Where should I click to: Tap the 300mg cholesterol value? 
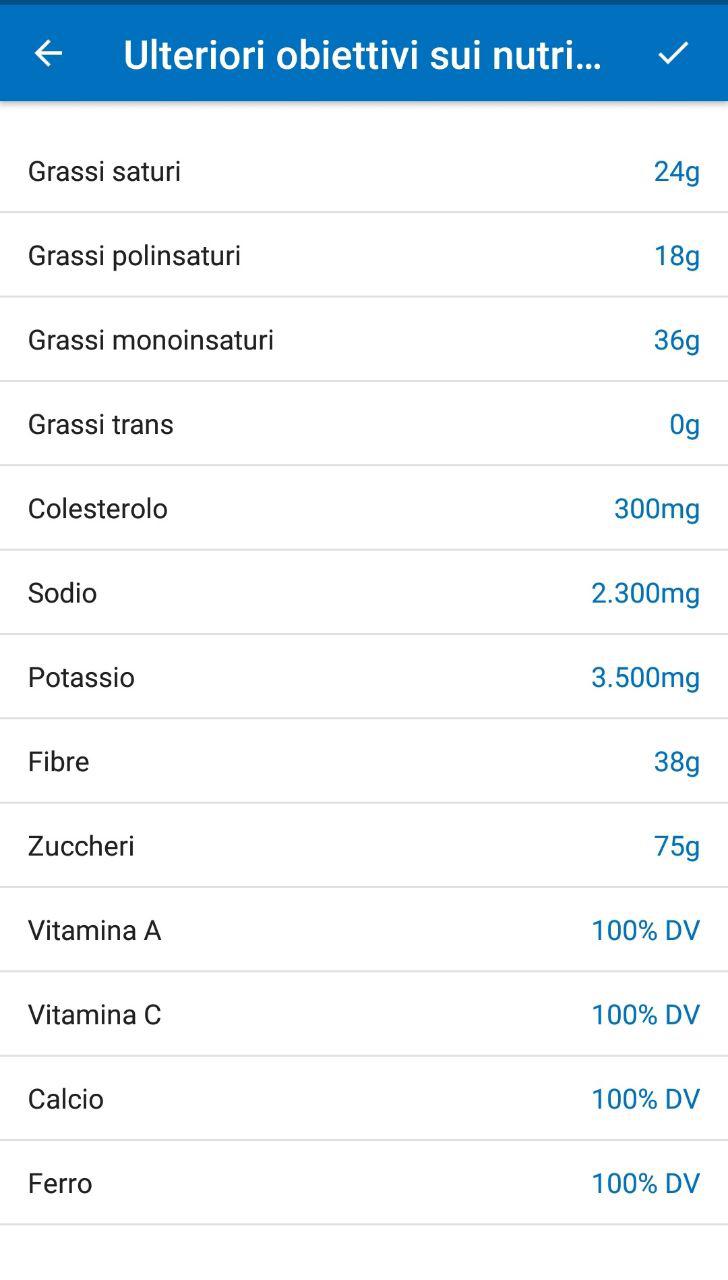656,509
